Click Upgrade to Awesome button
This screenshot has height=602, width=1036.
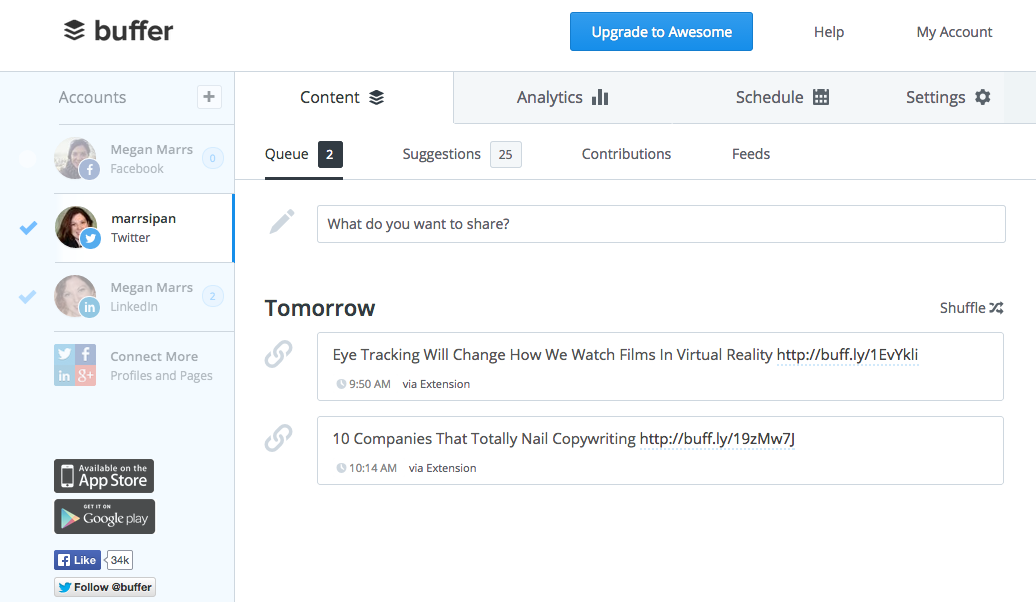(x=661, y=32)
